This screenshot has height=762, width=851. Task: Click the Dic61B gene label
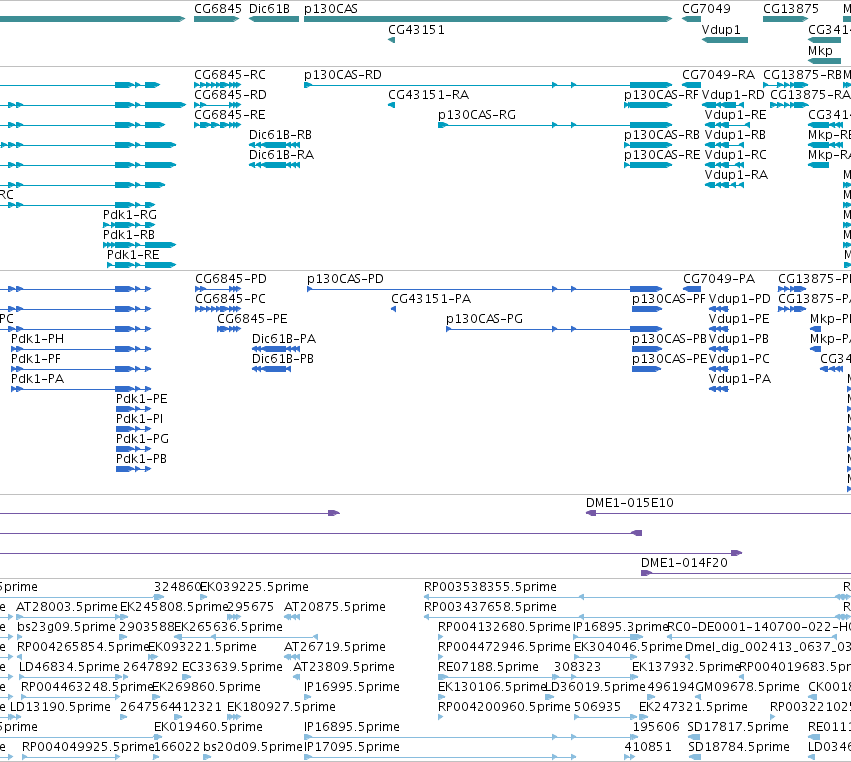[x=269, y=9]
